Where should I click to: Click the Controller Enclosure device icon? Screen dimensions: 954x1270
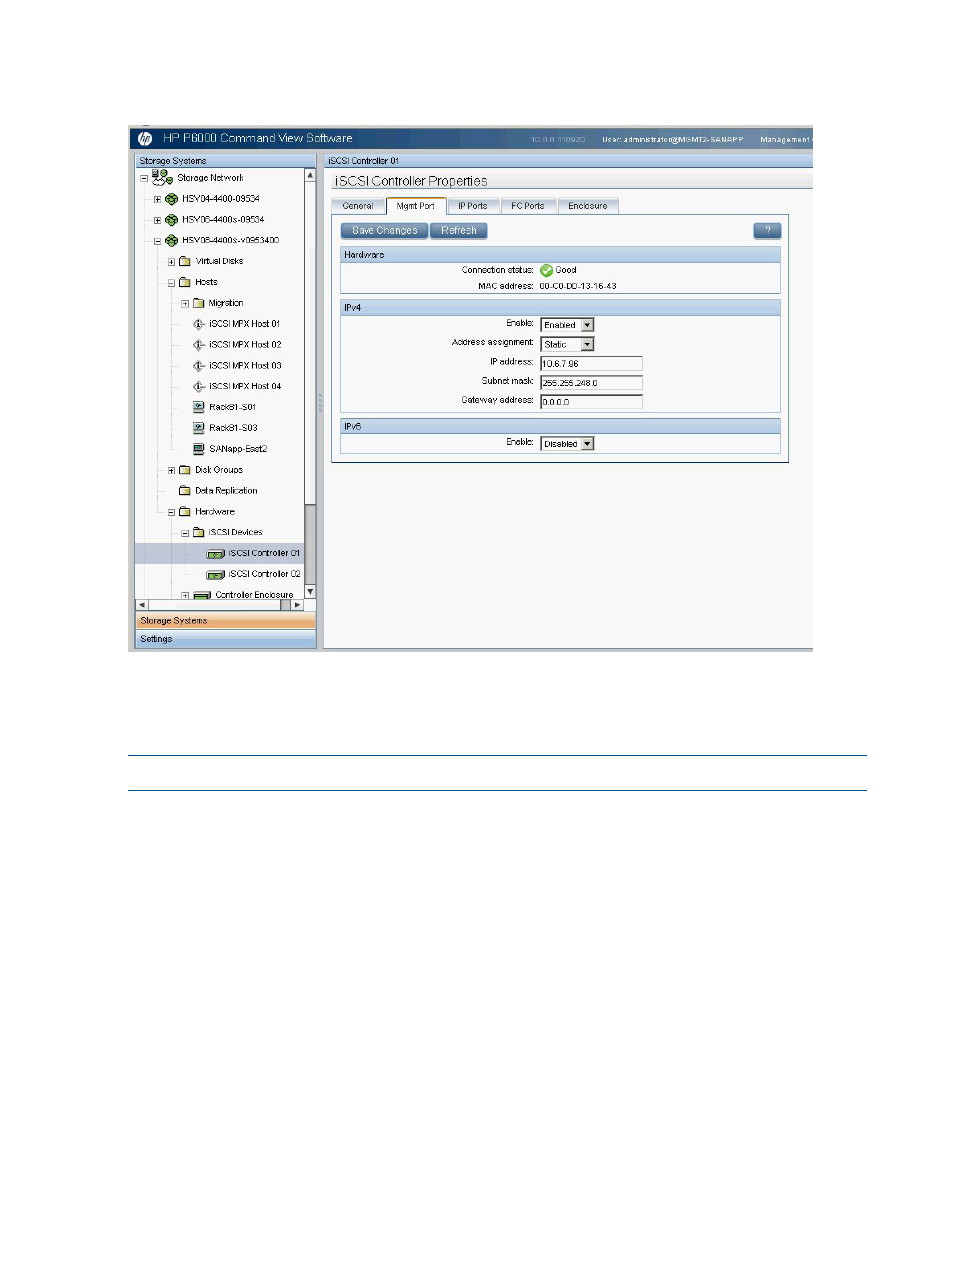pos(202,595)
